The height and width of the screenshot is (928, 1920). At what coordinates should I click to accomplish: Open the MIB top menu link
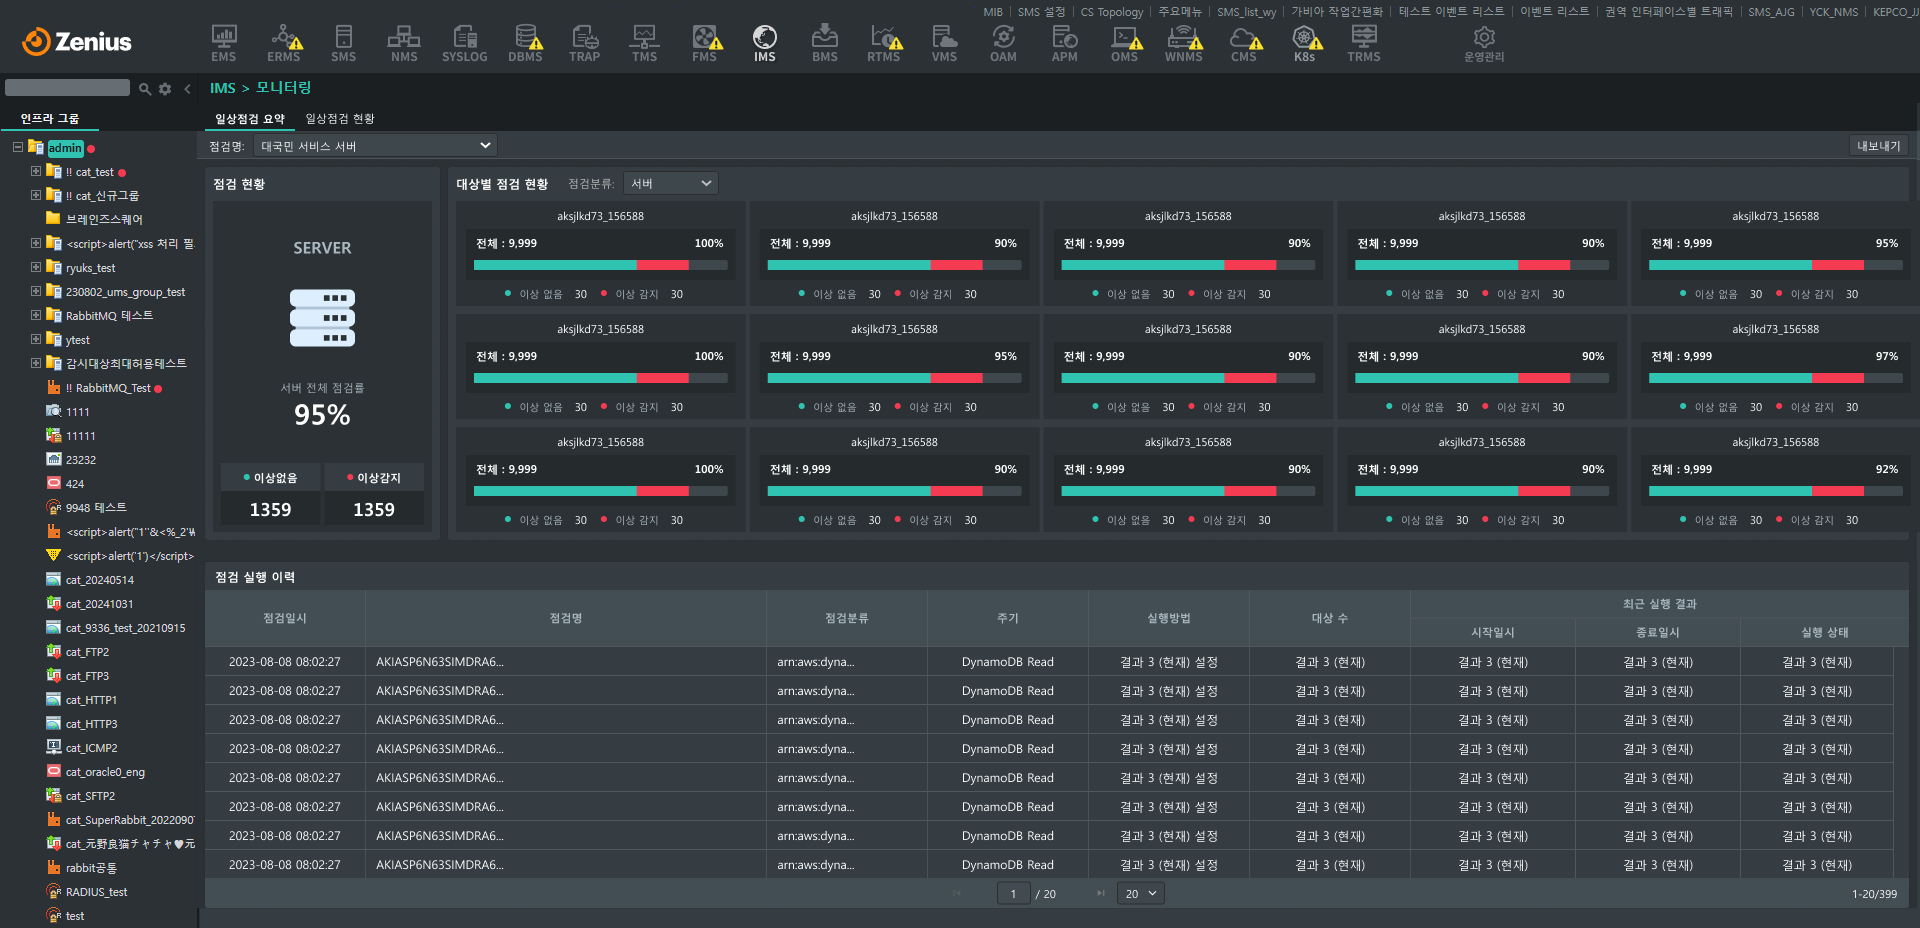coord(993,12)
